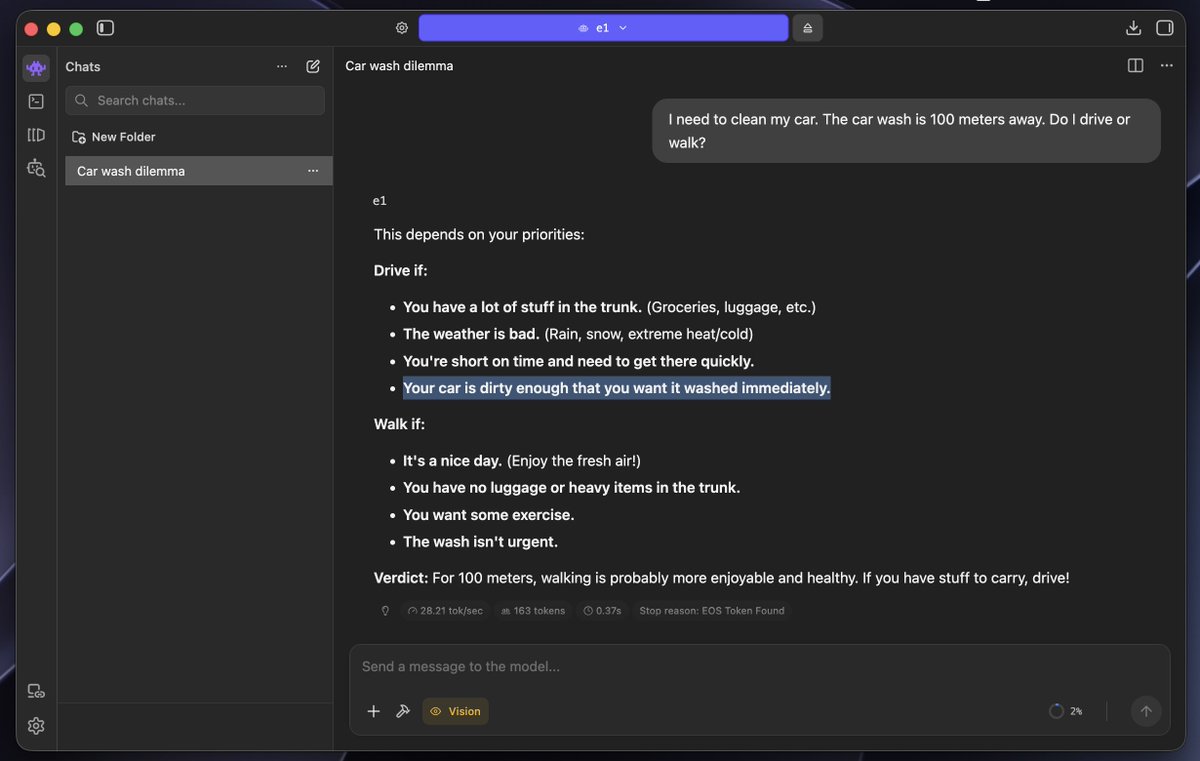This screenshot has height=761, width=1200.
Task: Select the Car wash dilemma chat
Action: coord(199,171)
